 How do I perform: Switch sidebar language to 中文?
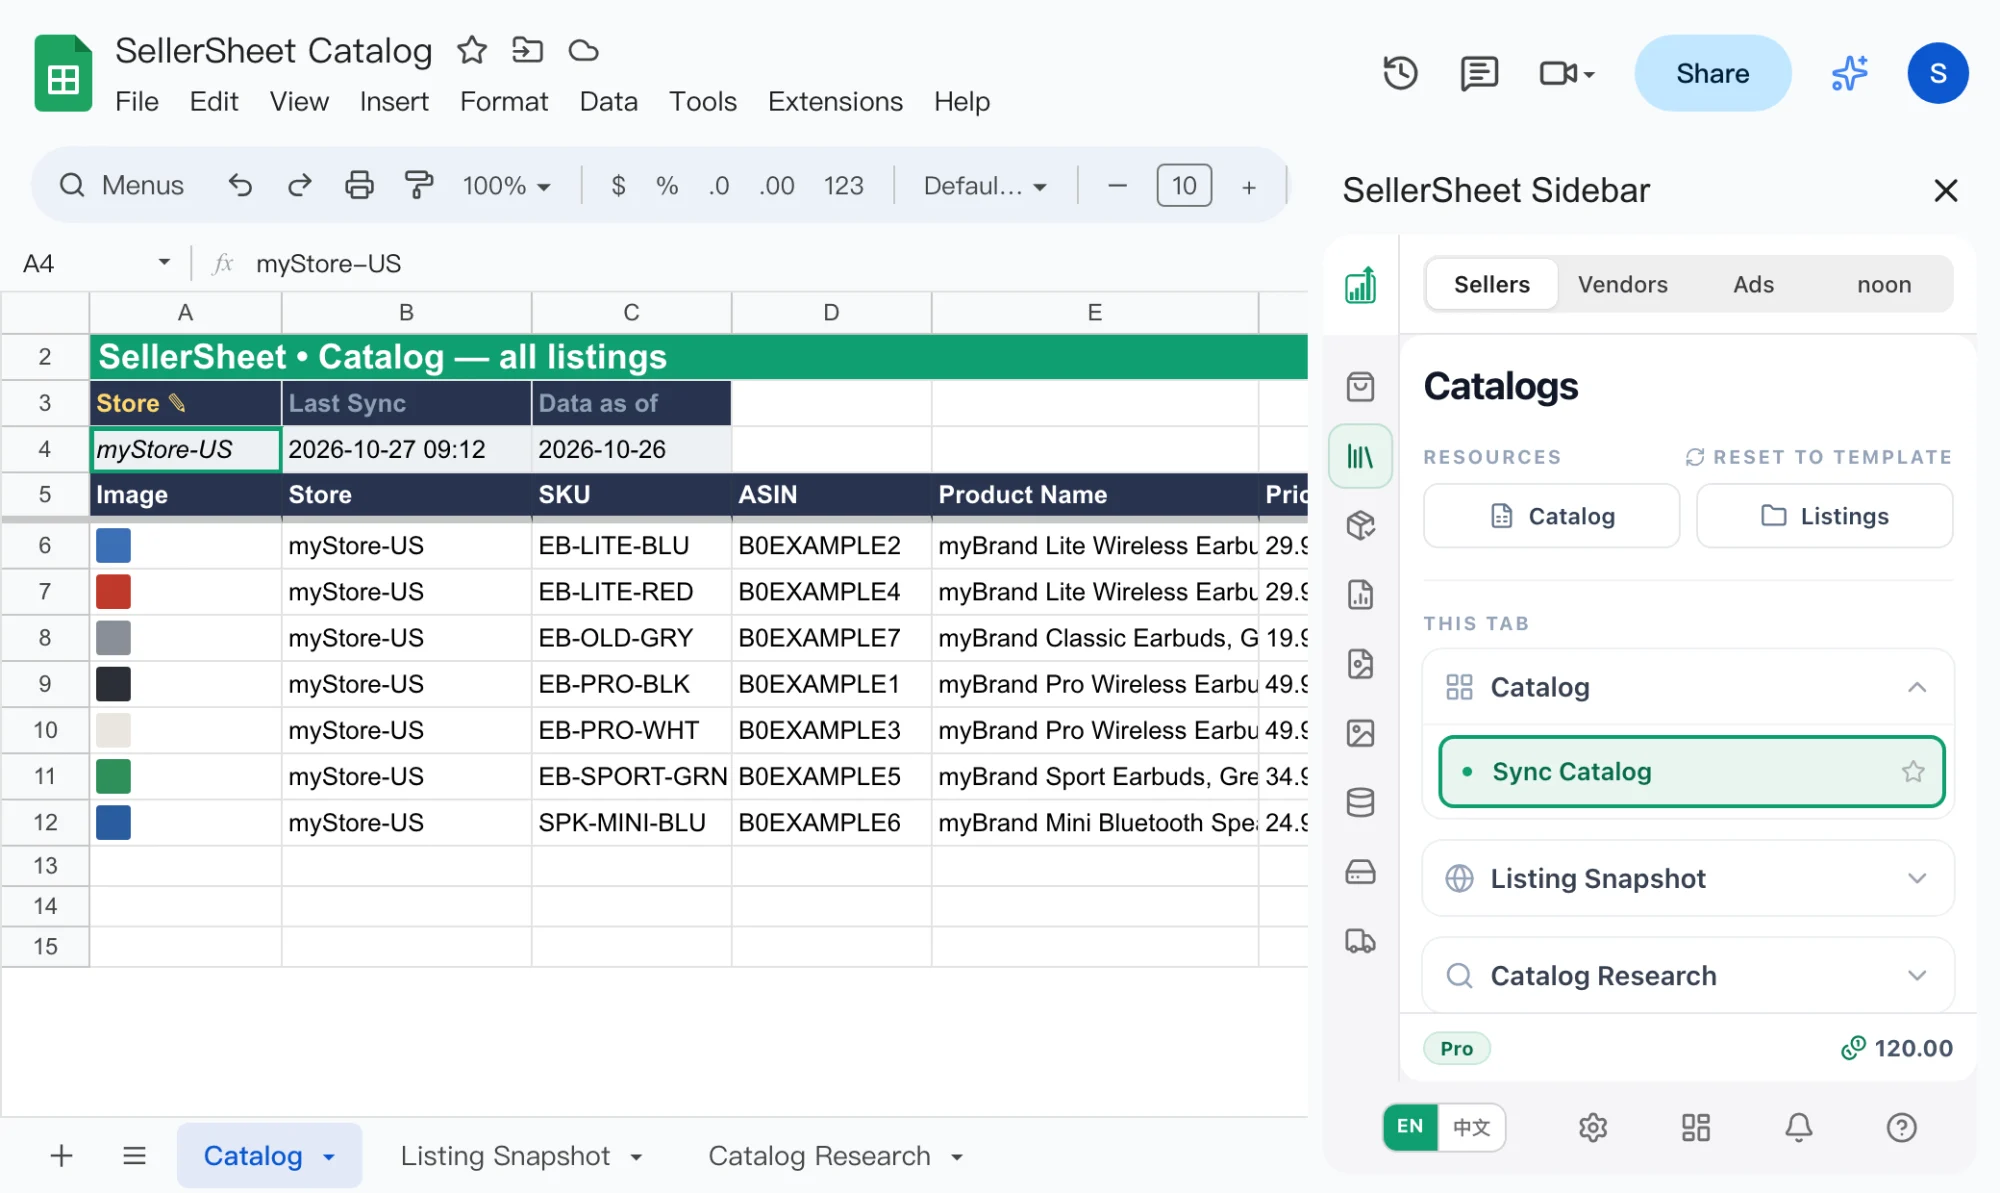pyautogui.click(x=1471, y=1127)
